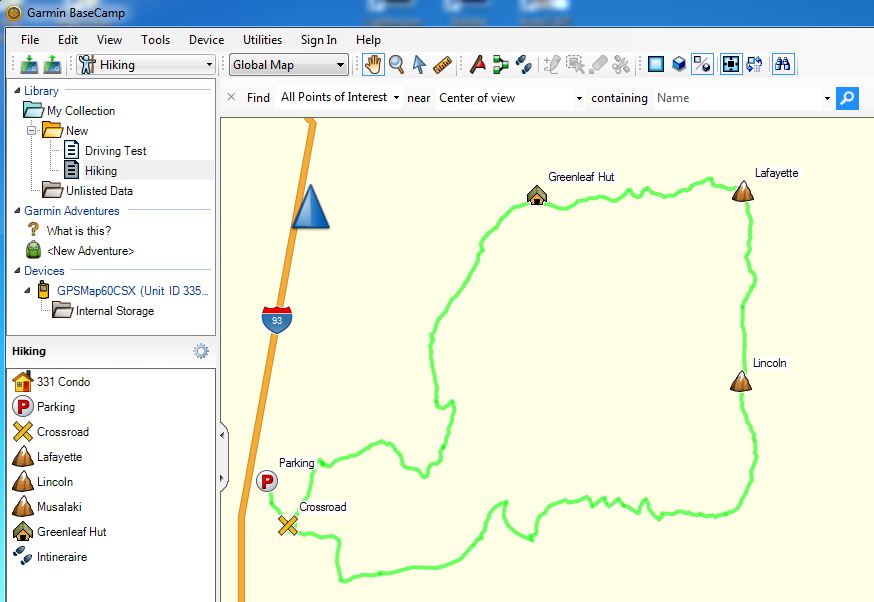
Task: Open the Center of view dropdown
Action: coord(510,98)
